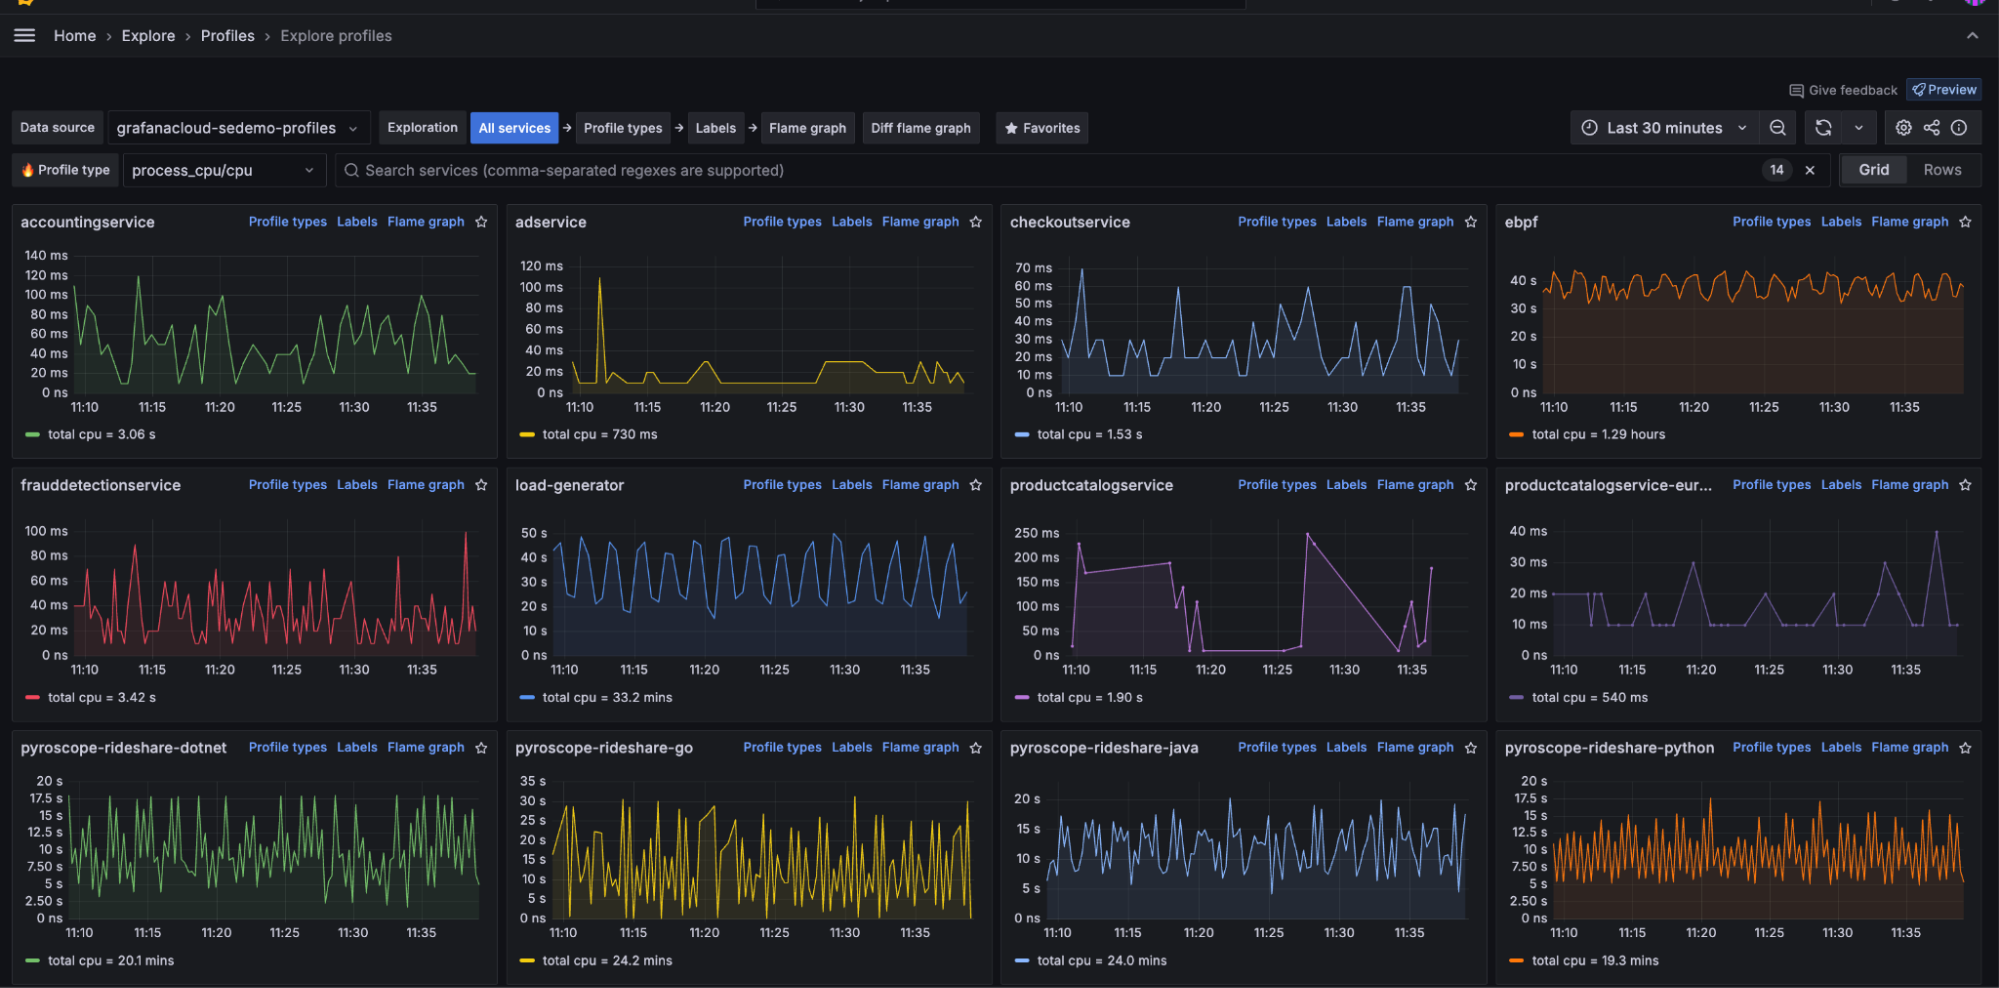Click the info icon next to share
Viewport: 1999px width, 988px height.
pos(1959,127)
